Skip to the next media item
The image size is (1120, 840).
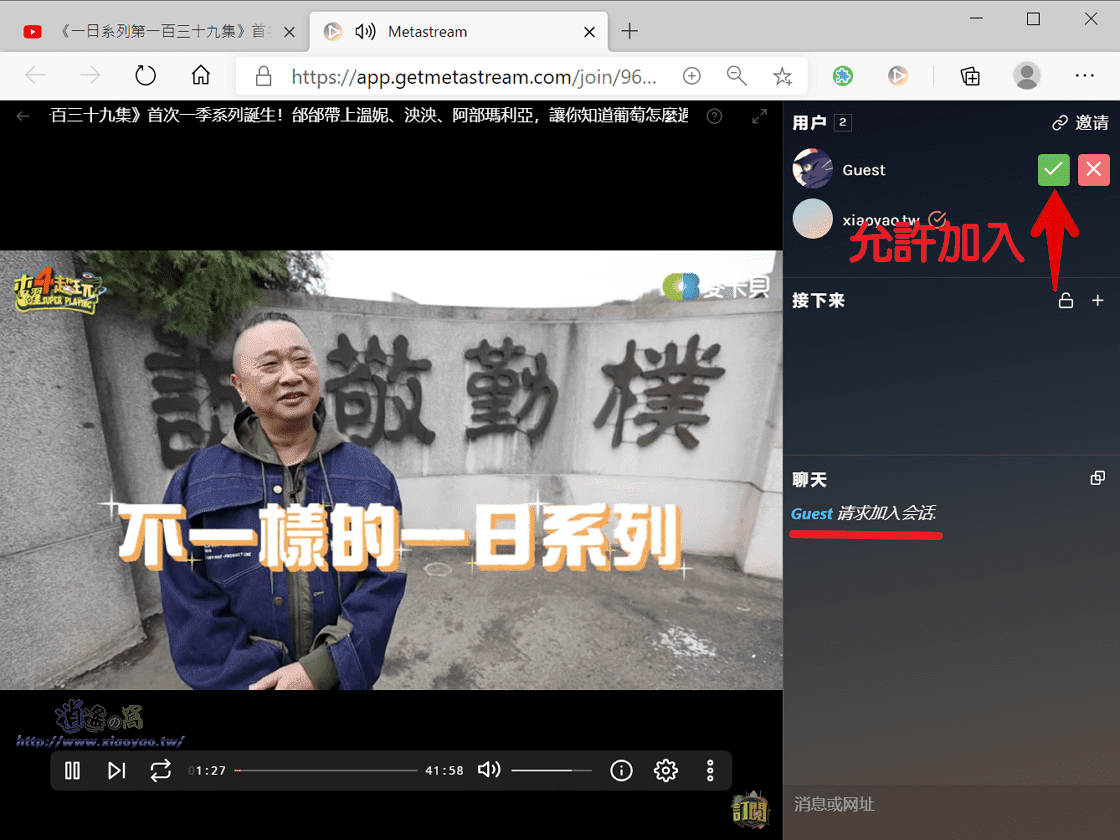[116, 771]
